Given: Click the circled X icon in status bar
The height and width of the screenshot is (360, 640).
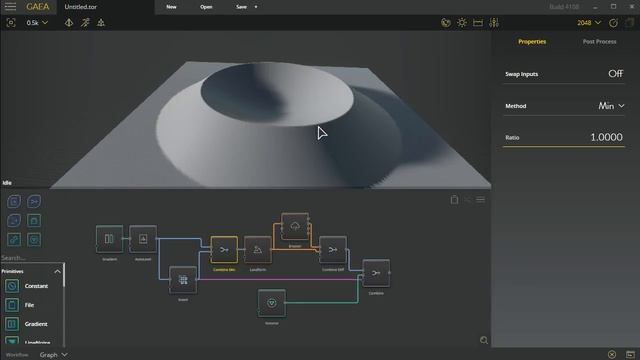Looking at the screenshot, I should [611, 354].
